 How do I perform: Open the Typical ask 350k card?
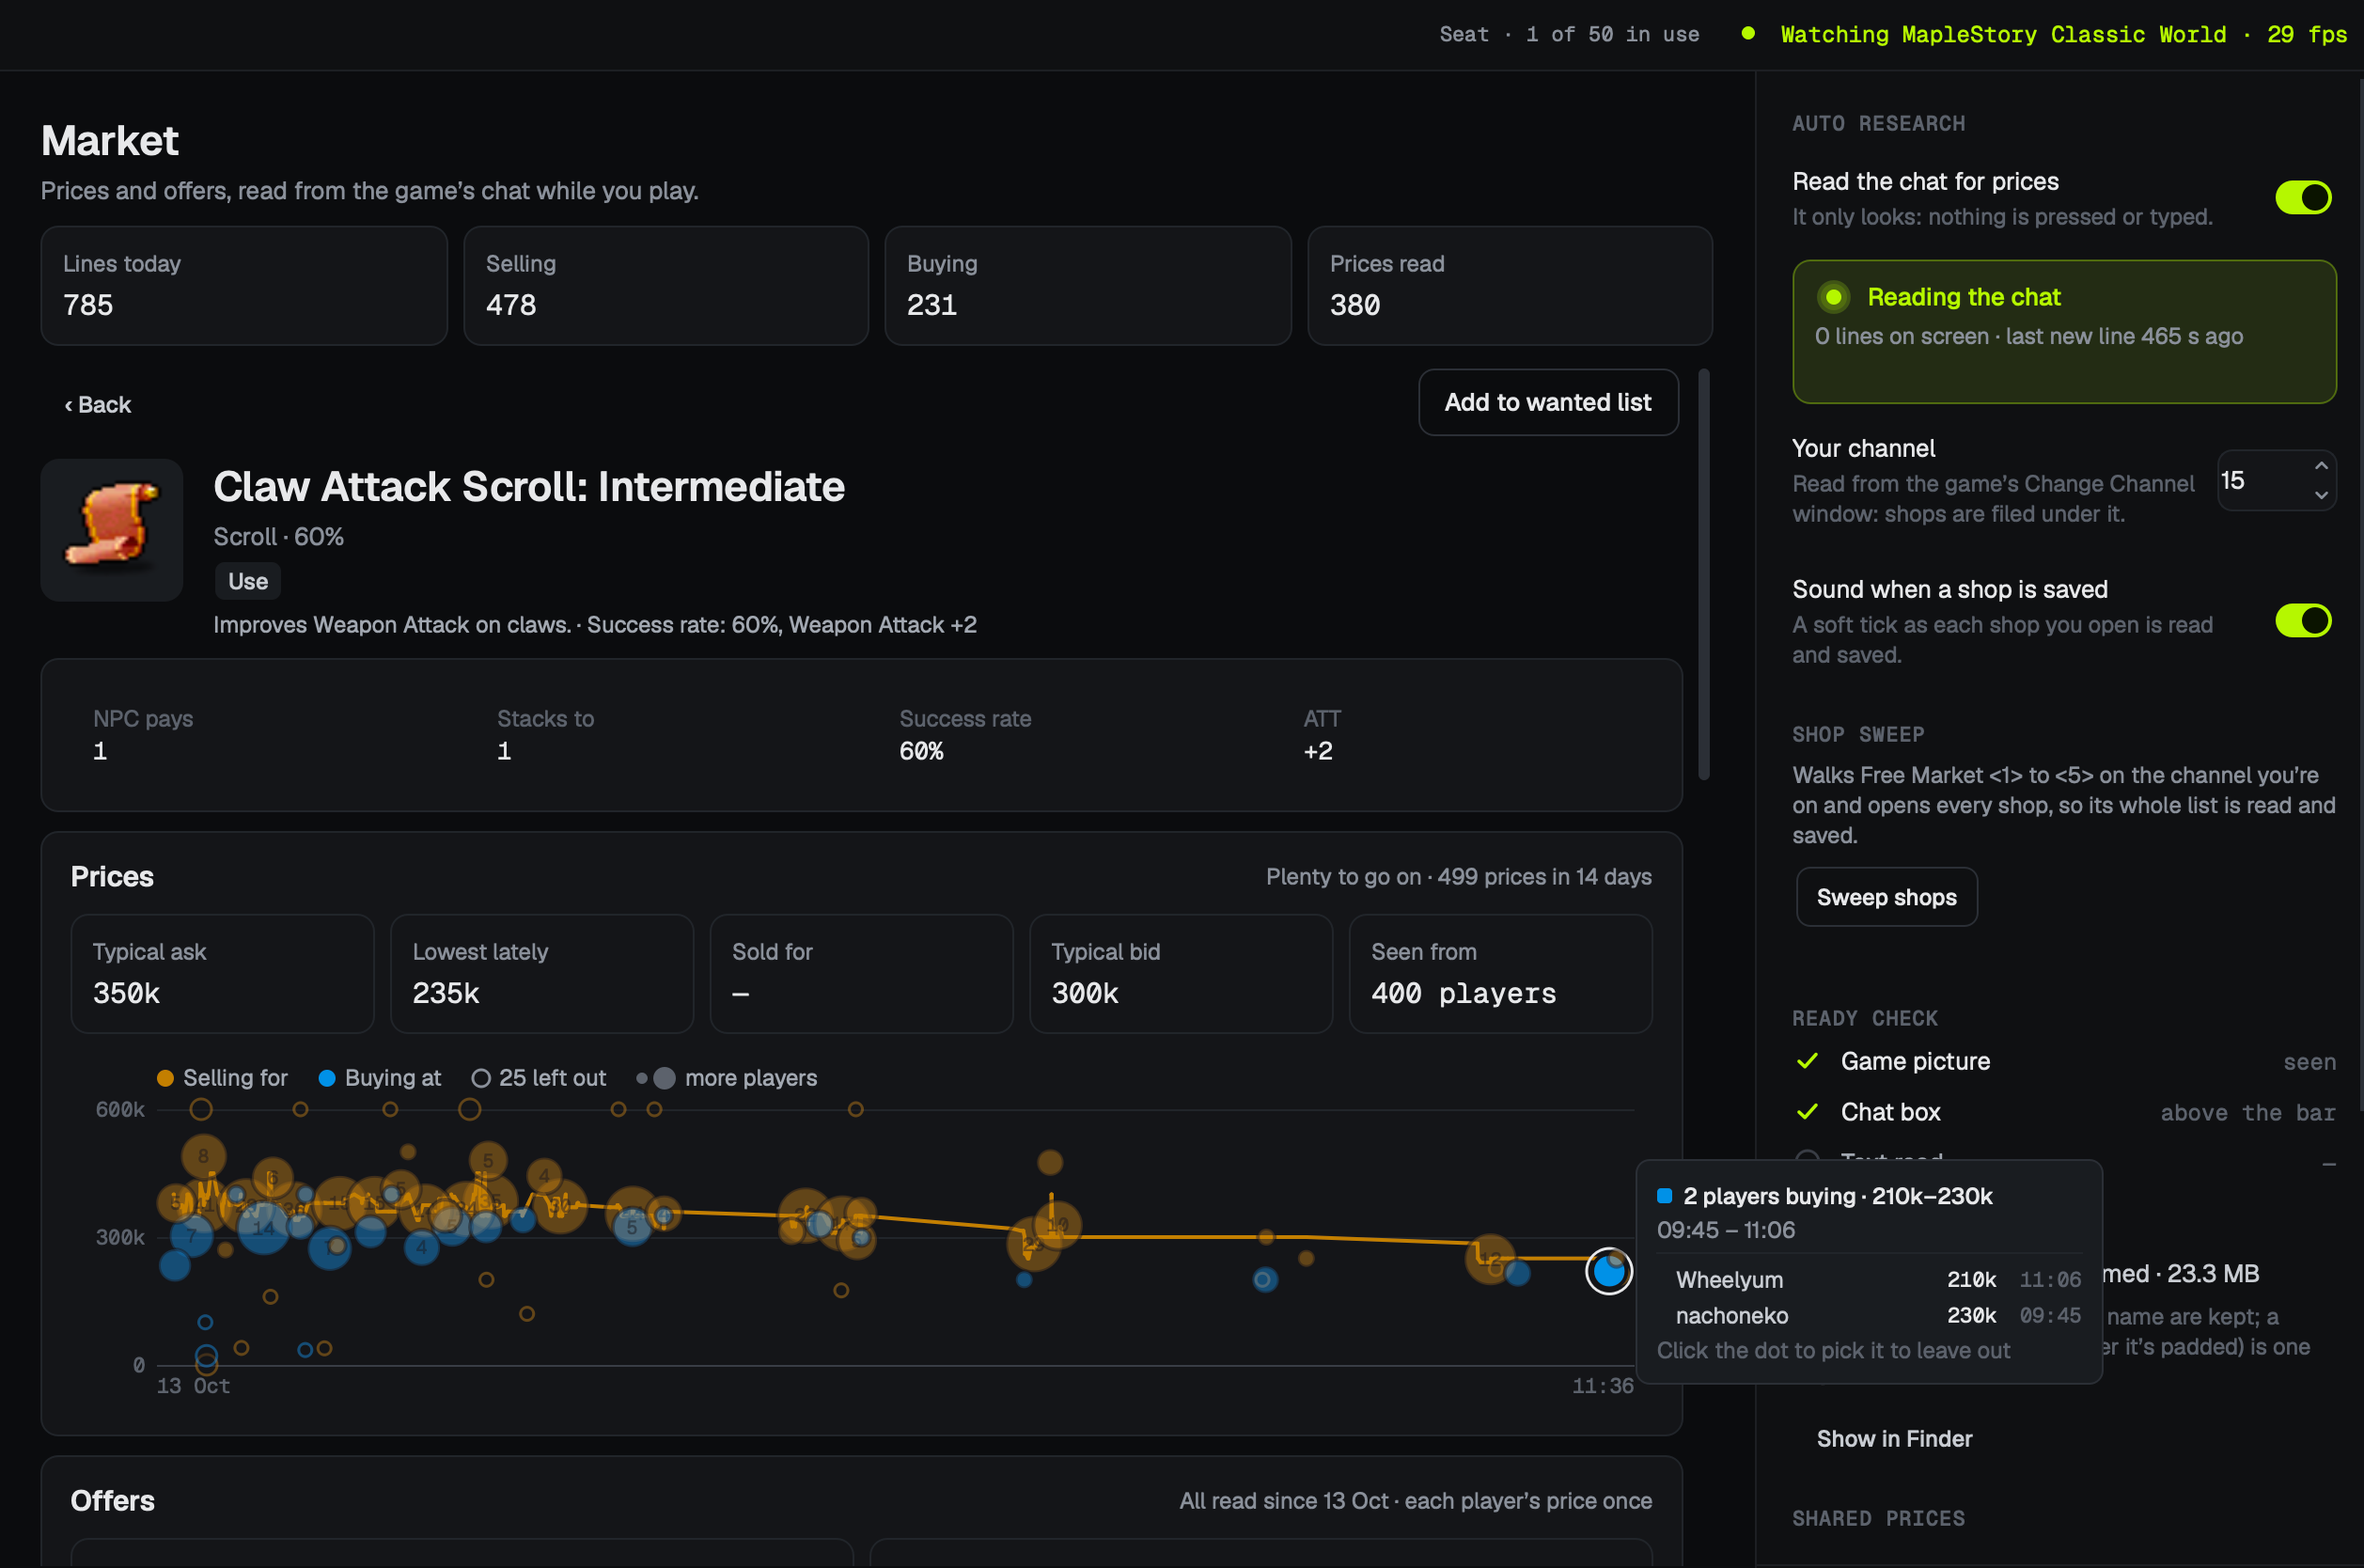(222, 973)
